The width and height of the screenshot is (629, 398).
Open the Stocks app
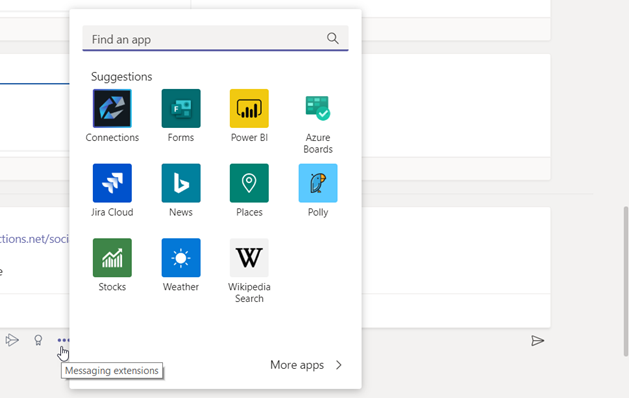coord(112,258)
